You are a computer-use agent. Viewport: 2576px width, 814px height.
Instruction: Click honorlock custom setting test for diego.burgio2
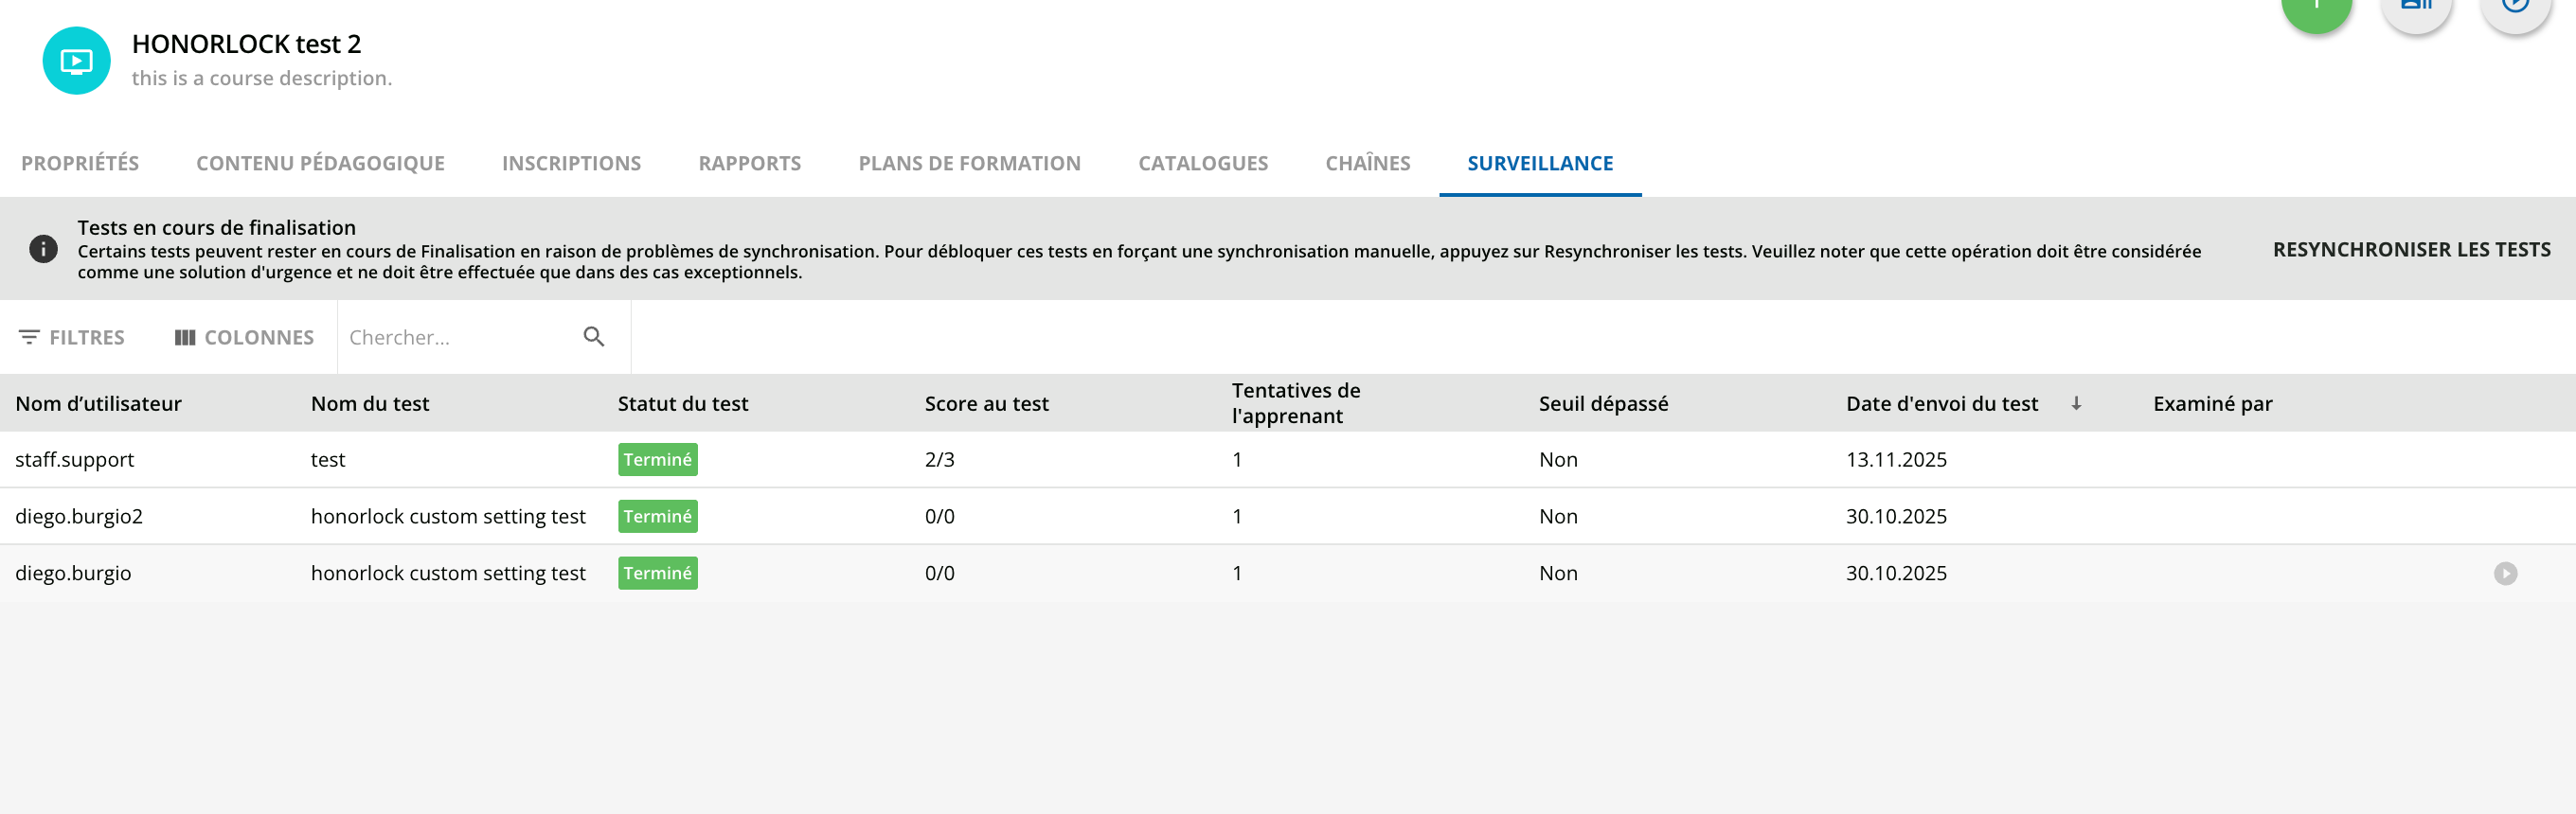click(x=448, y=516)
